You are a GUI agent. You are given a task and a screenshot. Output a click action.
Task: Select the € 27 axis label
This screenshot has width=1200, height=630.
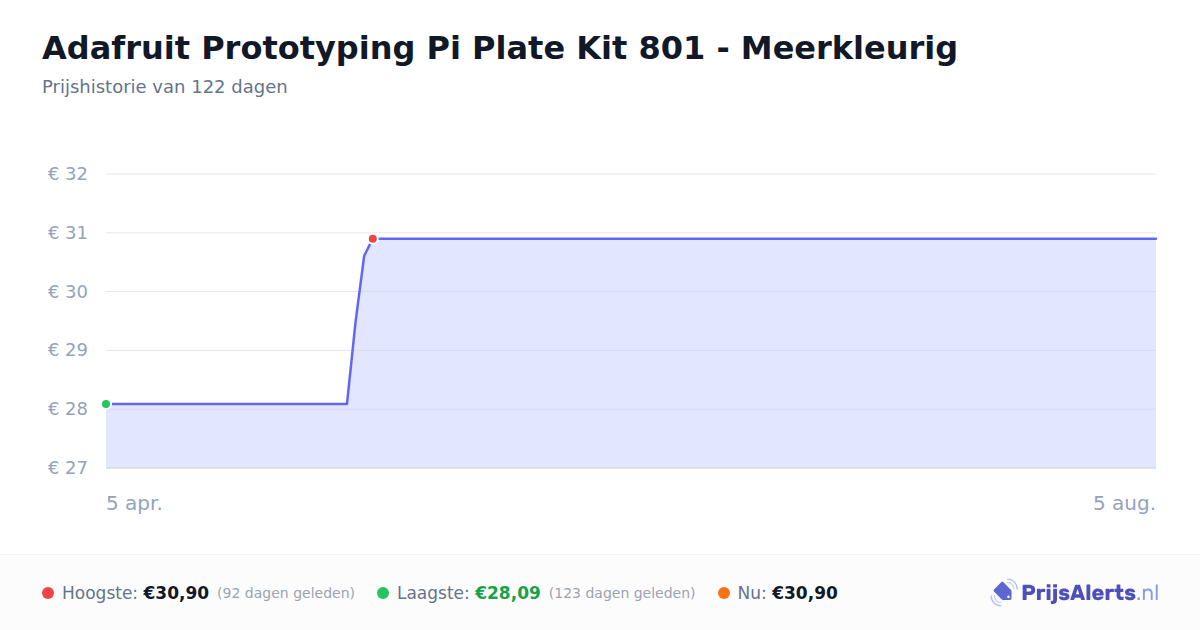(x=68, y=468)
